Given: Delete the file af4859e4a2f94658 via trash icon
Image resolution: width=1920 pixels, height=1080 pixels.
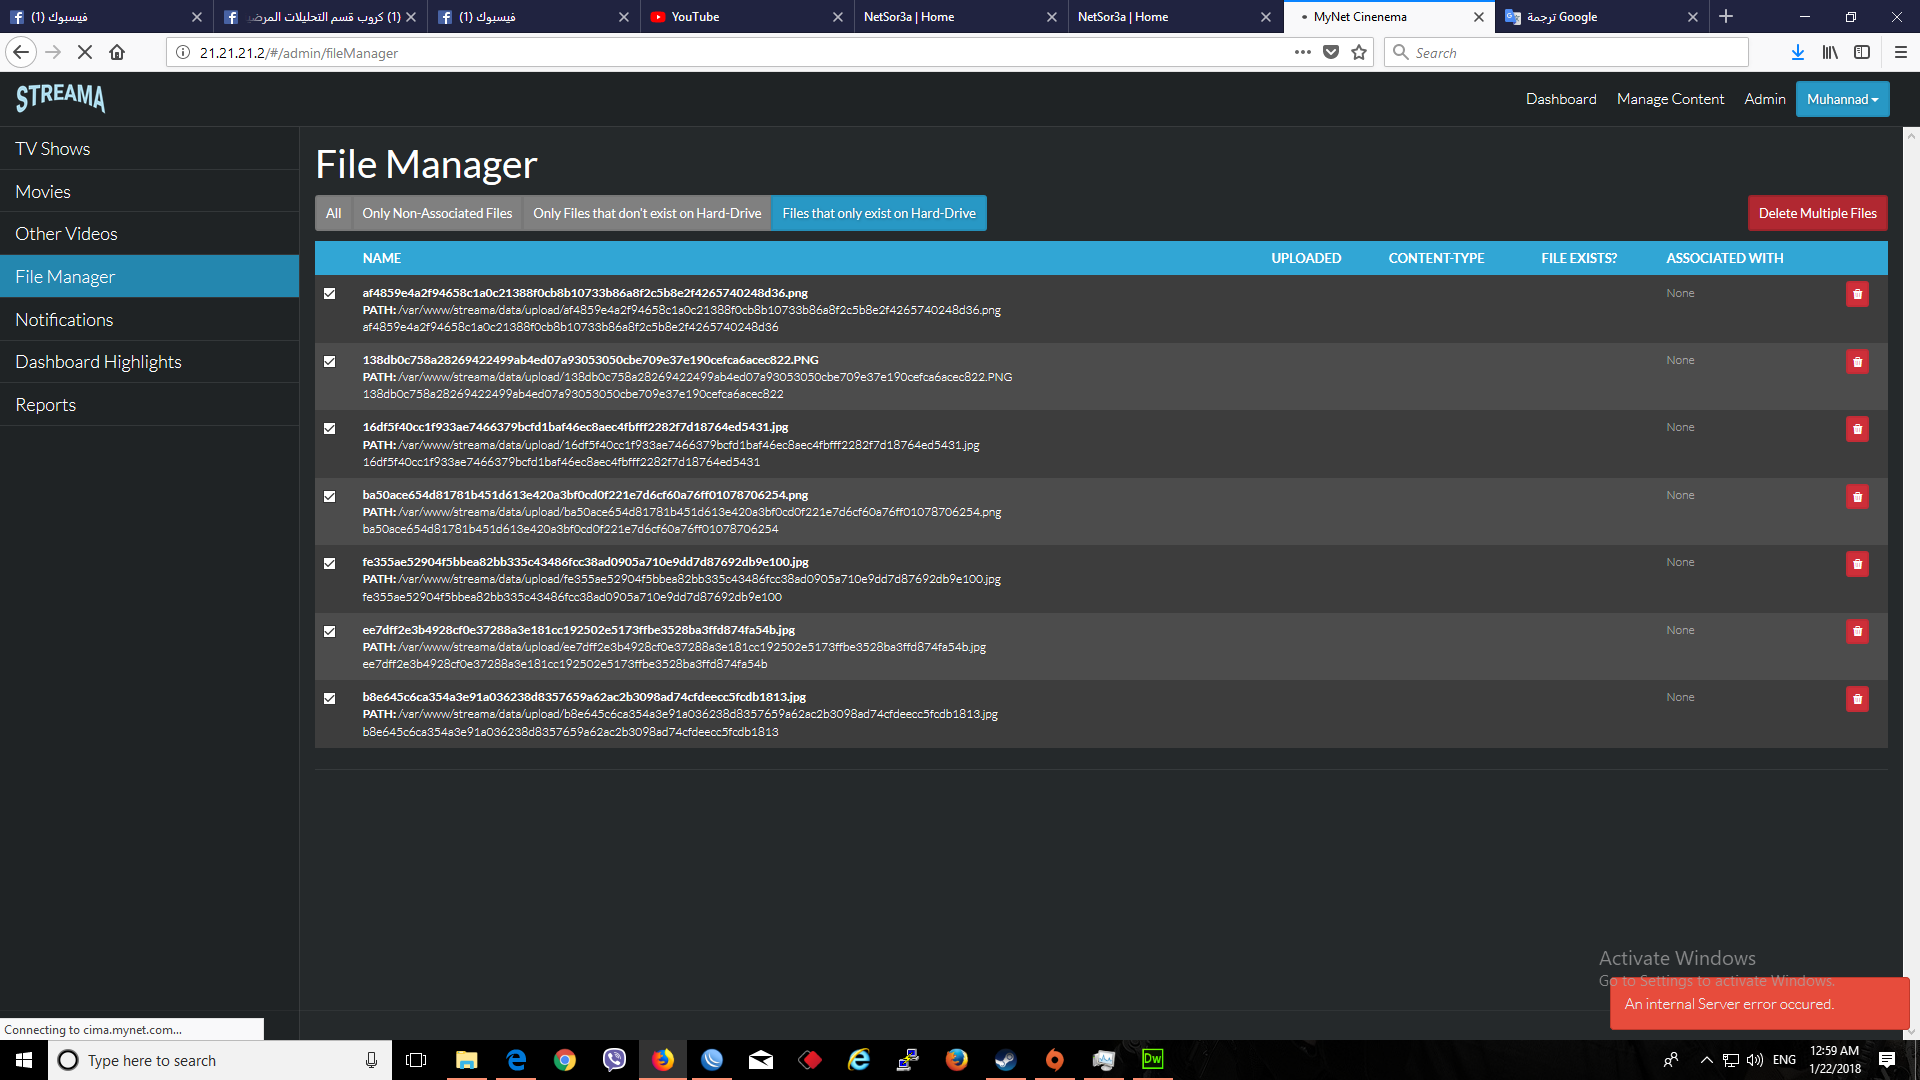Looking at the screenshot, I should 1857,294.
